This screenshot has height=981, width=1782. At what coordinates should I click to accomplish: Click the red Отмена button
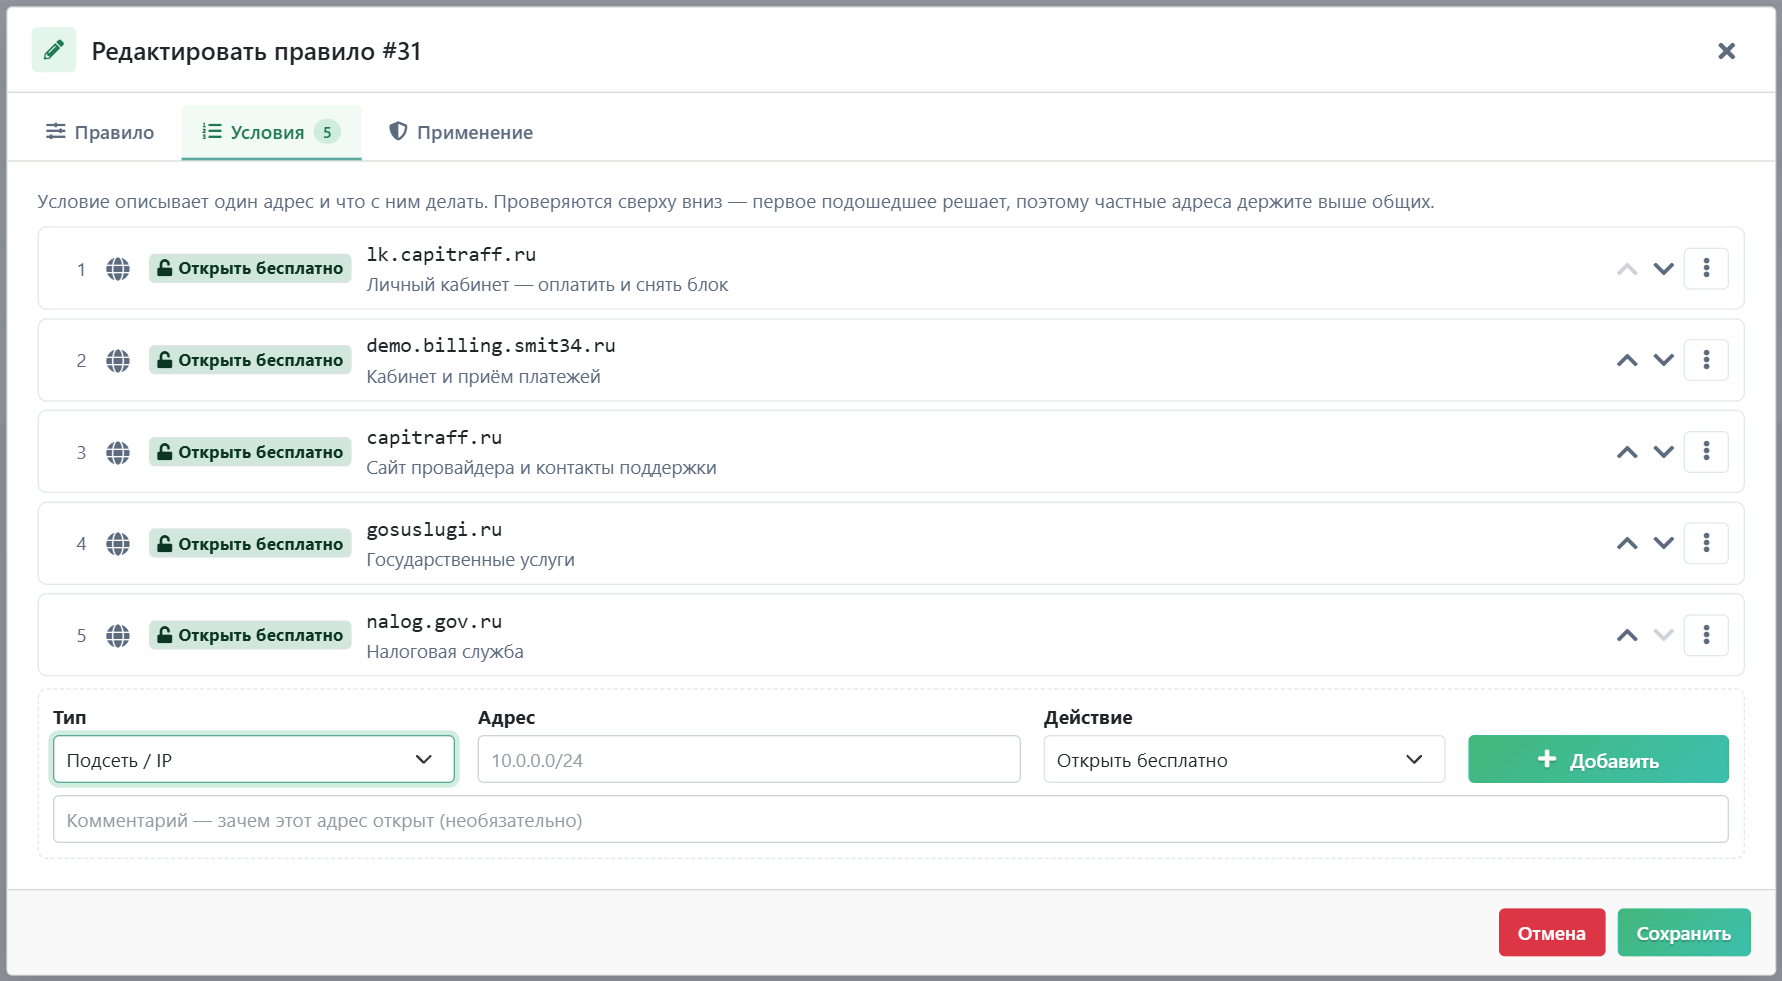pyautogui.click(x=1551, y=932)
